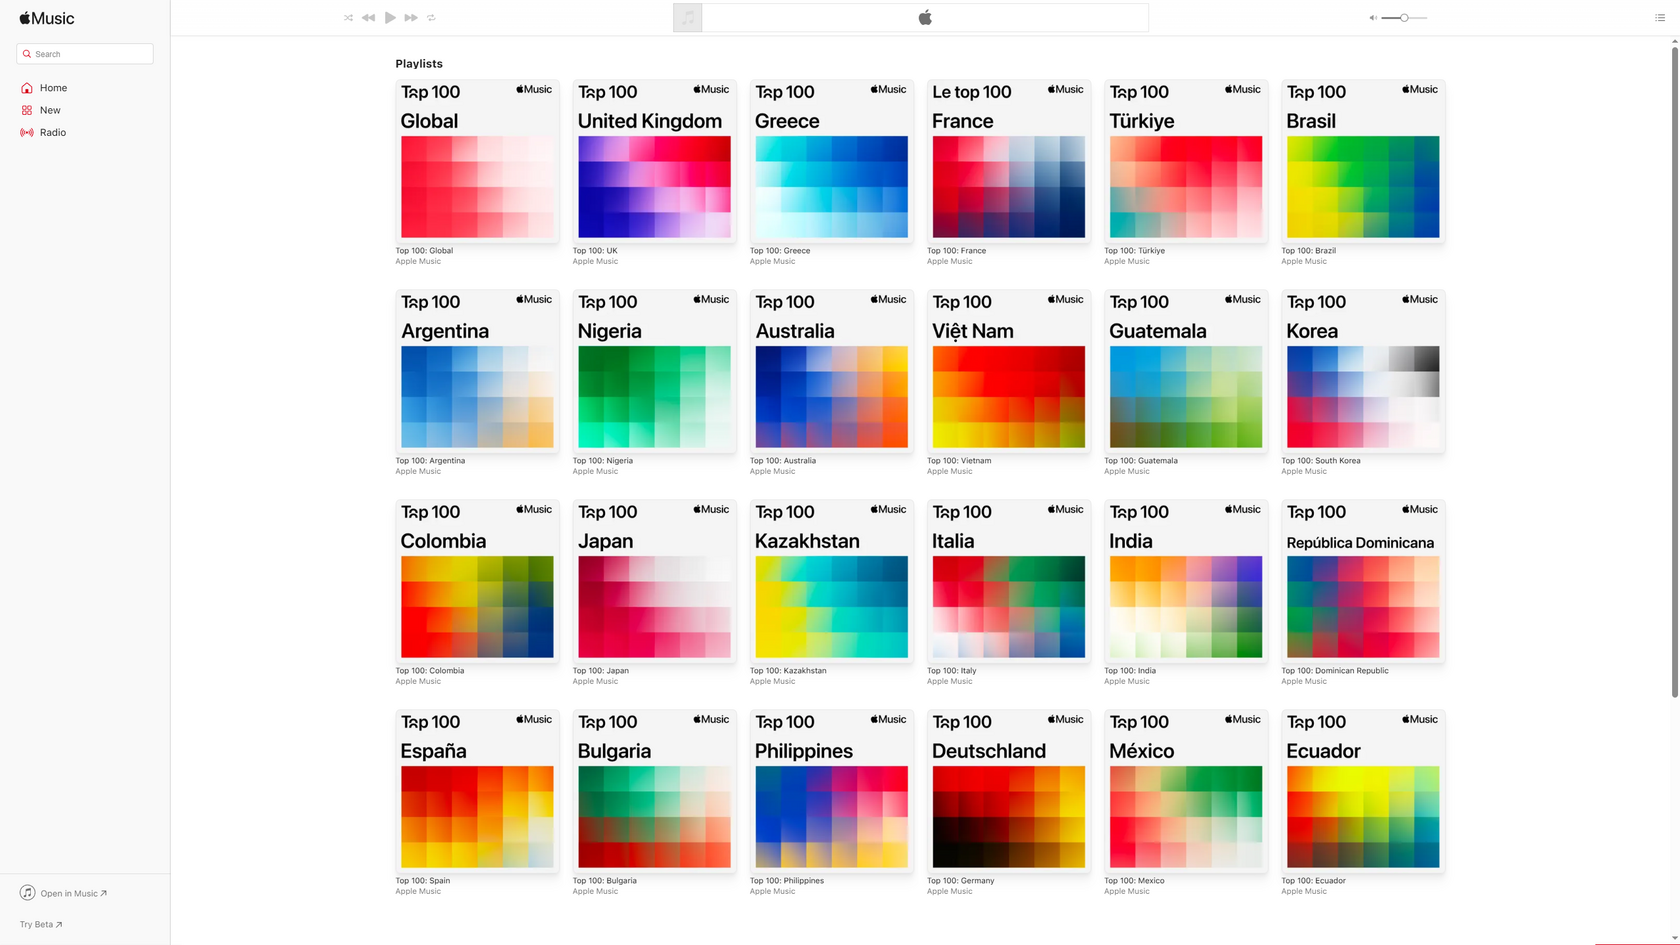Image resolution: width=1680 pixels, height=945 pixels.
Task: Toggle repeat mode
Action: point(432,18)
